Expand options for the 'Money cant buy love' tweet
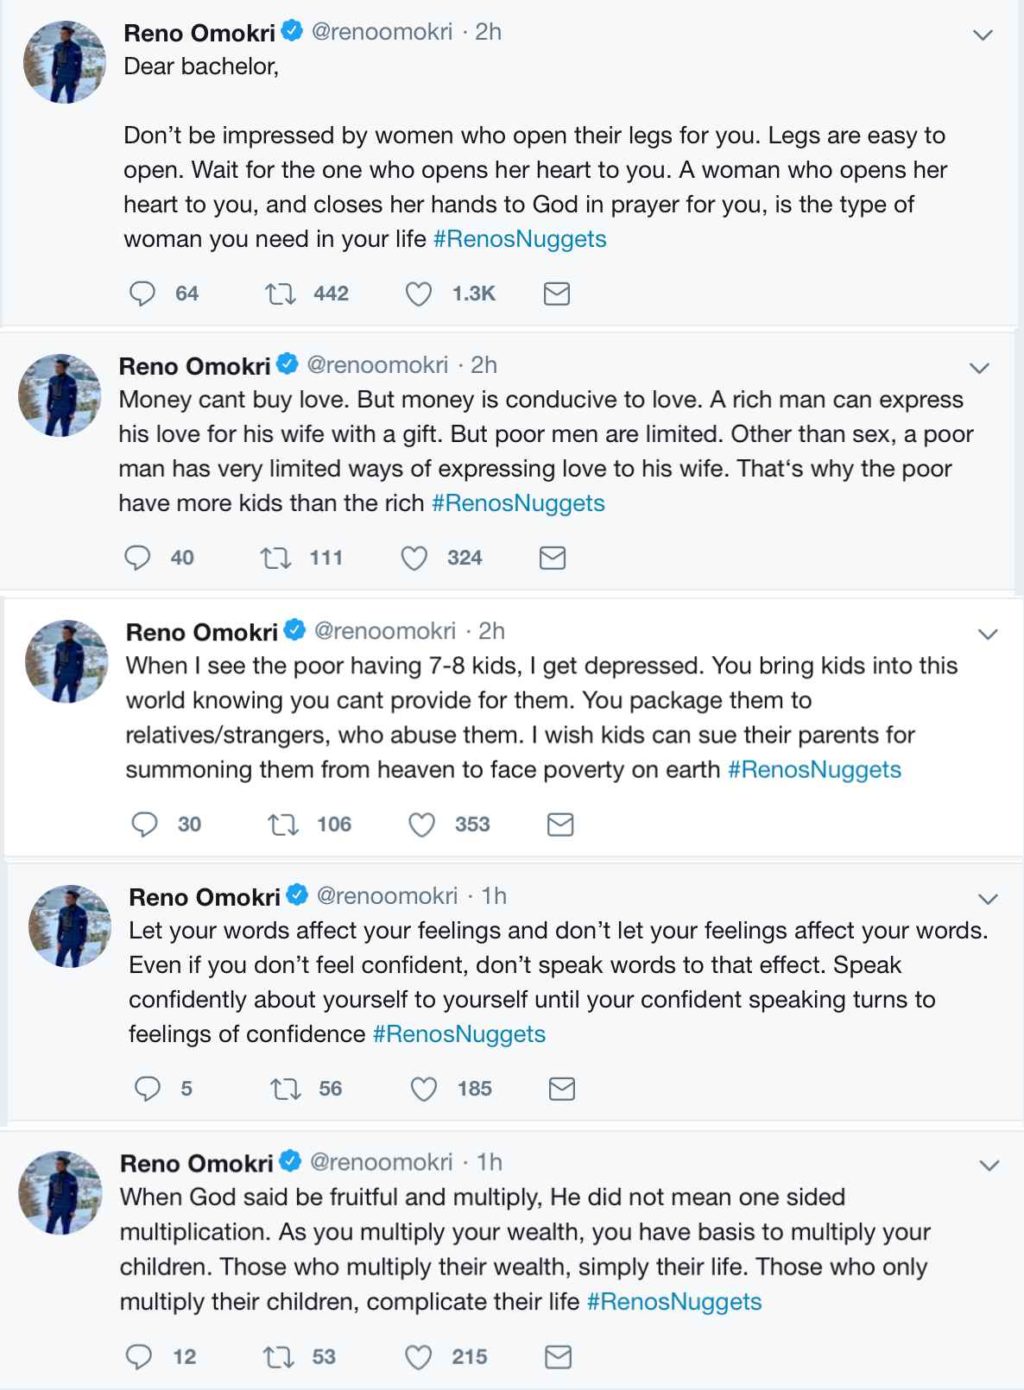Image resolution: width=1024 pixels, height=1390 pixels. 979,368
